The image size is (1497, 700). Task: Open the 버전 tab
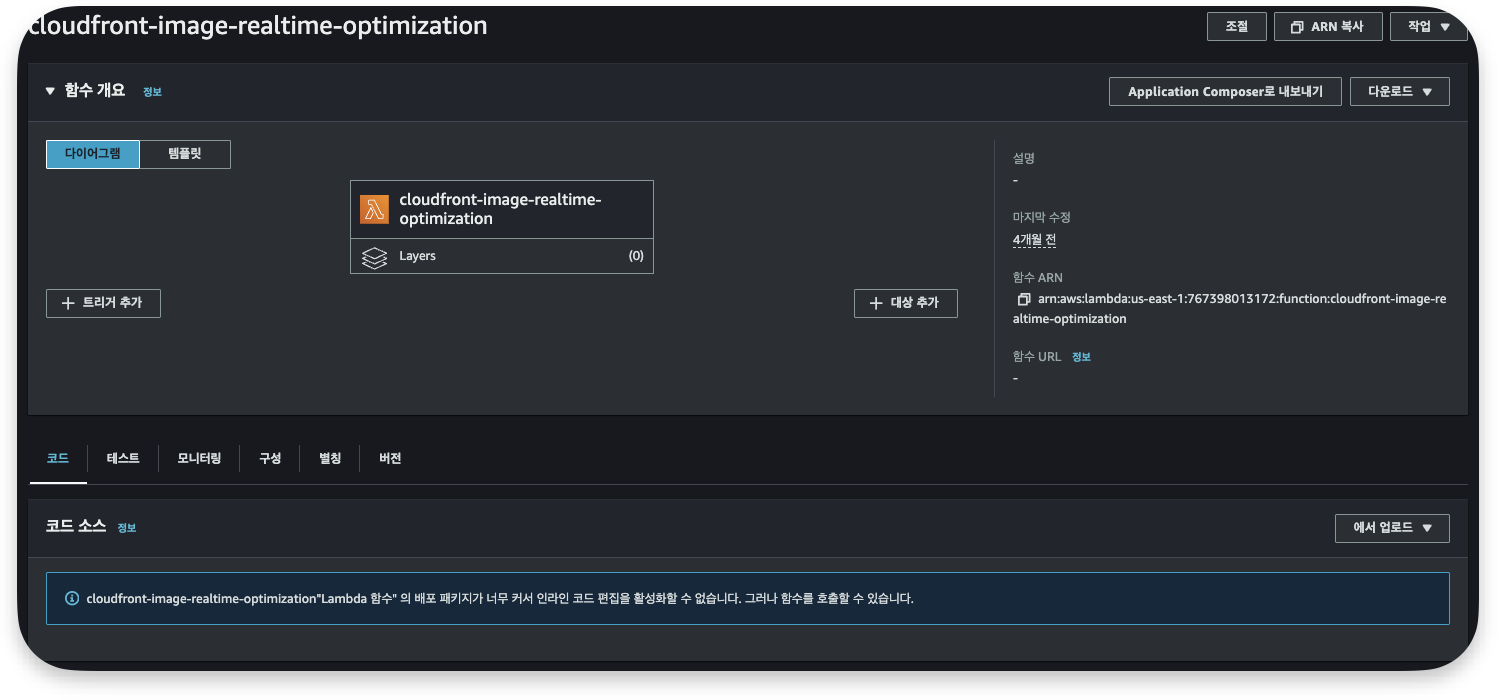coord(390,459)
